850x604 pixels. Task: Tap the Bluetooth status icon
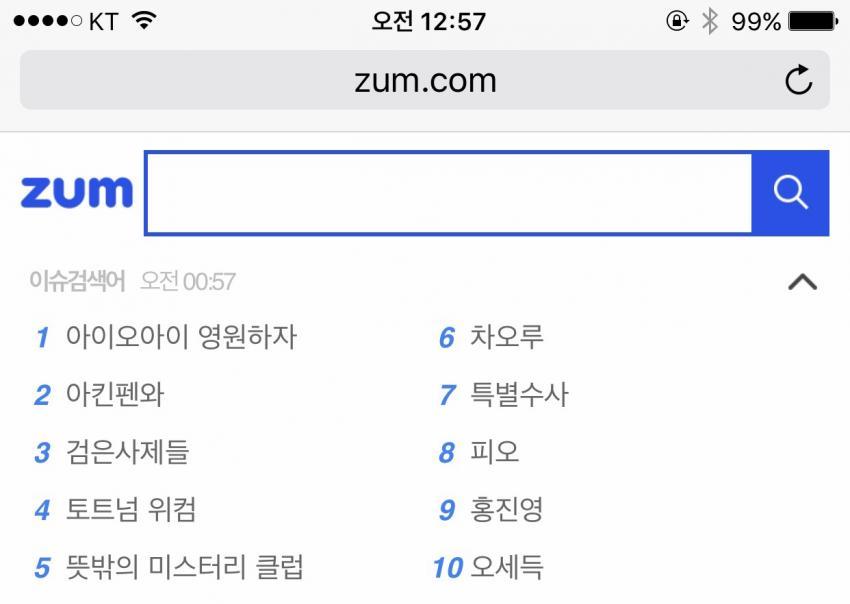click(709, 21)
